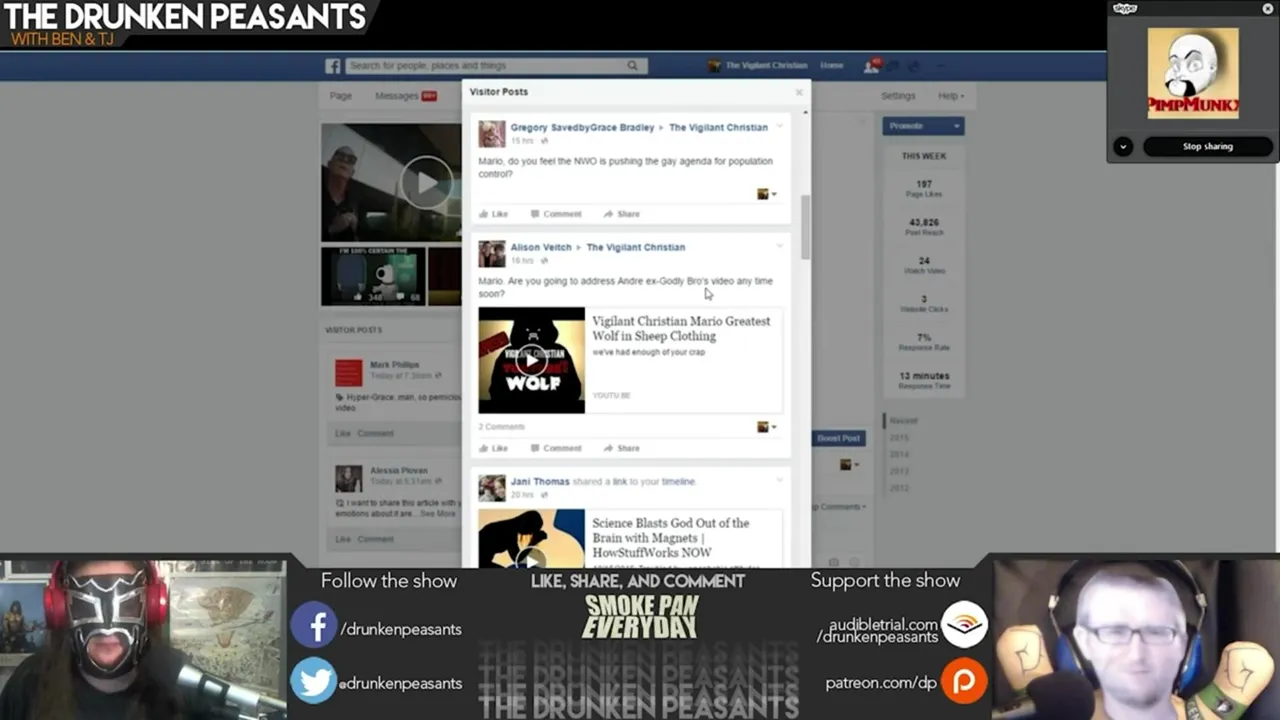The width and height of the screenshot is (1280, 720).
Task: Click the 13 minutes Response Time stat
Action: click(x=923, y=380)
